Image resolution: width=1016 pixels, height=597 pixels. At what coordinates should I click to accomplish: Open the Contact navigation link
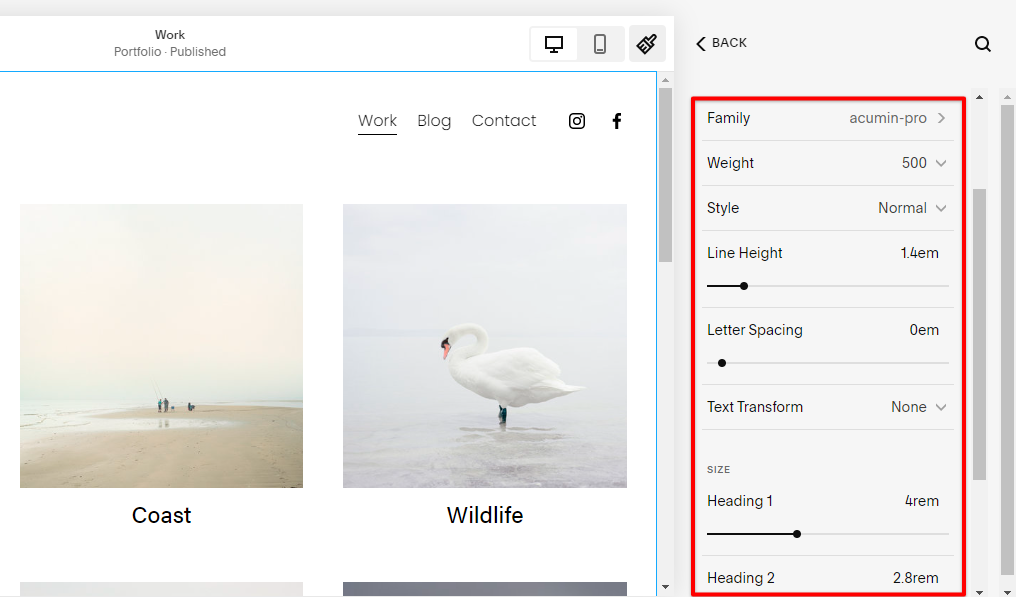click(504, 121)
